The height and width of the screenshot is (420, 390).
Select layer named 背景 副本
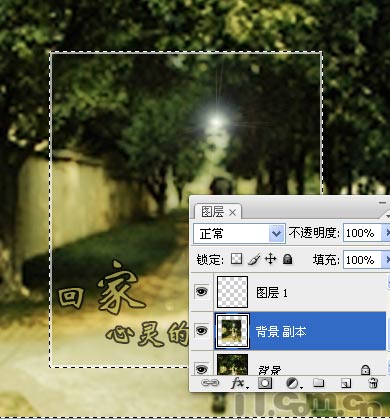[x=281, y=331]
